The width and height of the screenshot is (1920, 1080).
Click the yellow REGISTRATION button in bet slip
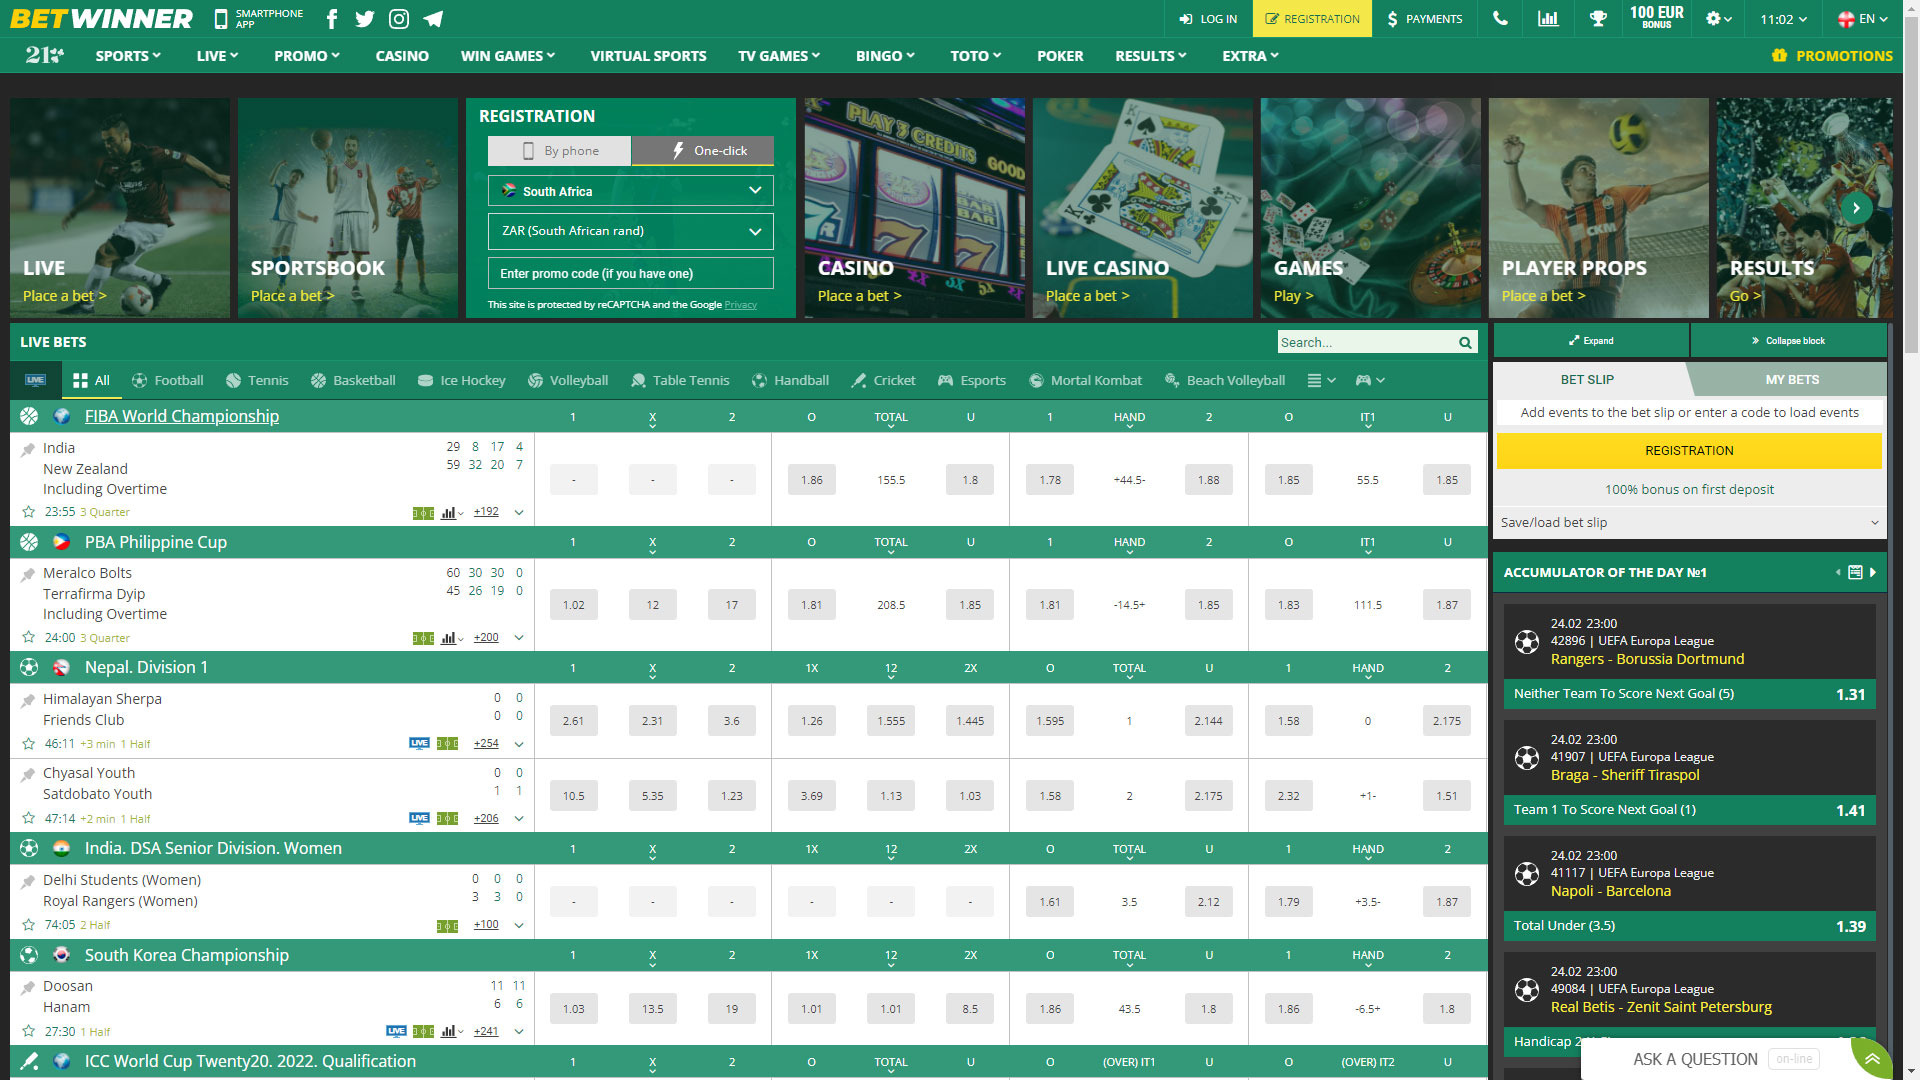pos(1689,451)
